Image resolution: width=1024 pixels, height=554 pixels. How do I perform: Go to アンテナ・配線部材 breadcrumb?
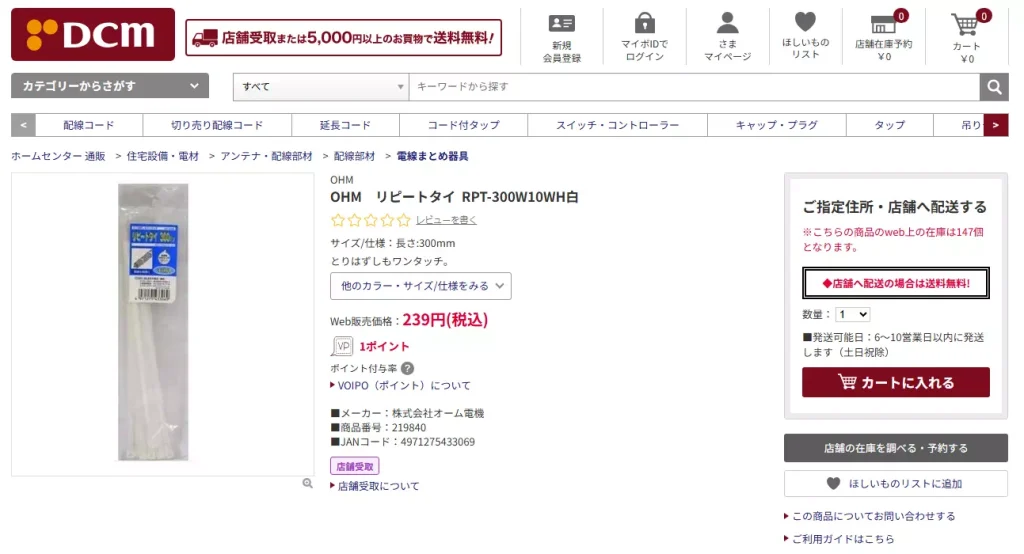coord(266,156)
